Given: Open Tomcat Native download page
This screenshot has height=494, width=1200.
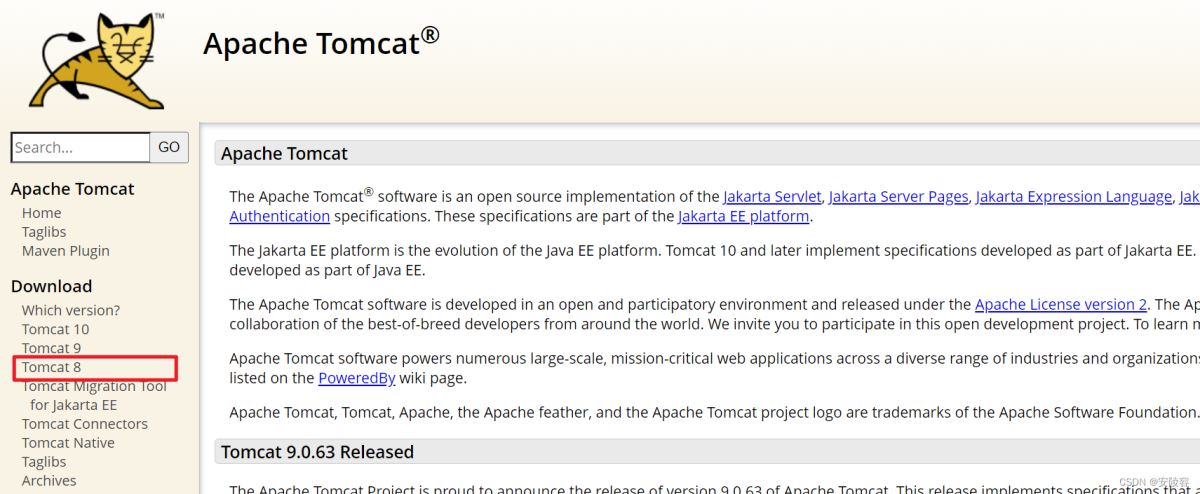Looking at the screenshot, I should point(68,443).
